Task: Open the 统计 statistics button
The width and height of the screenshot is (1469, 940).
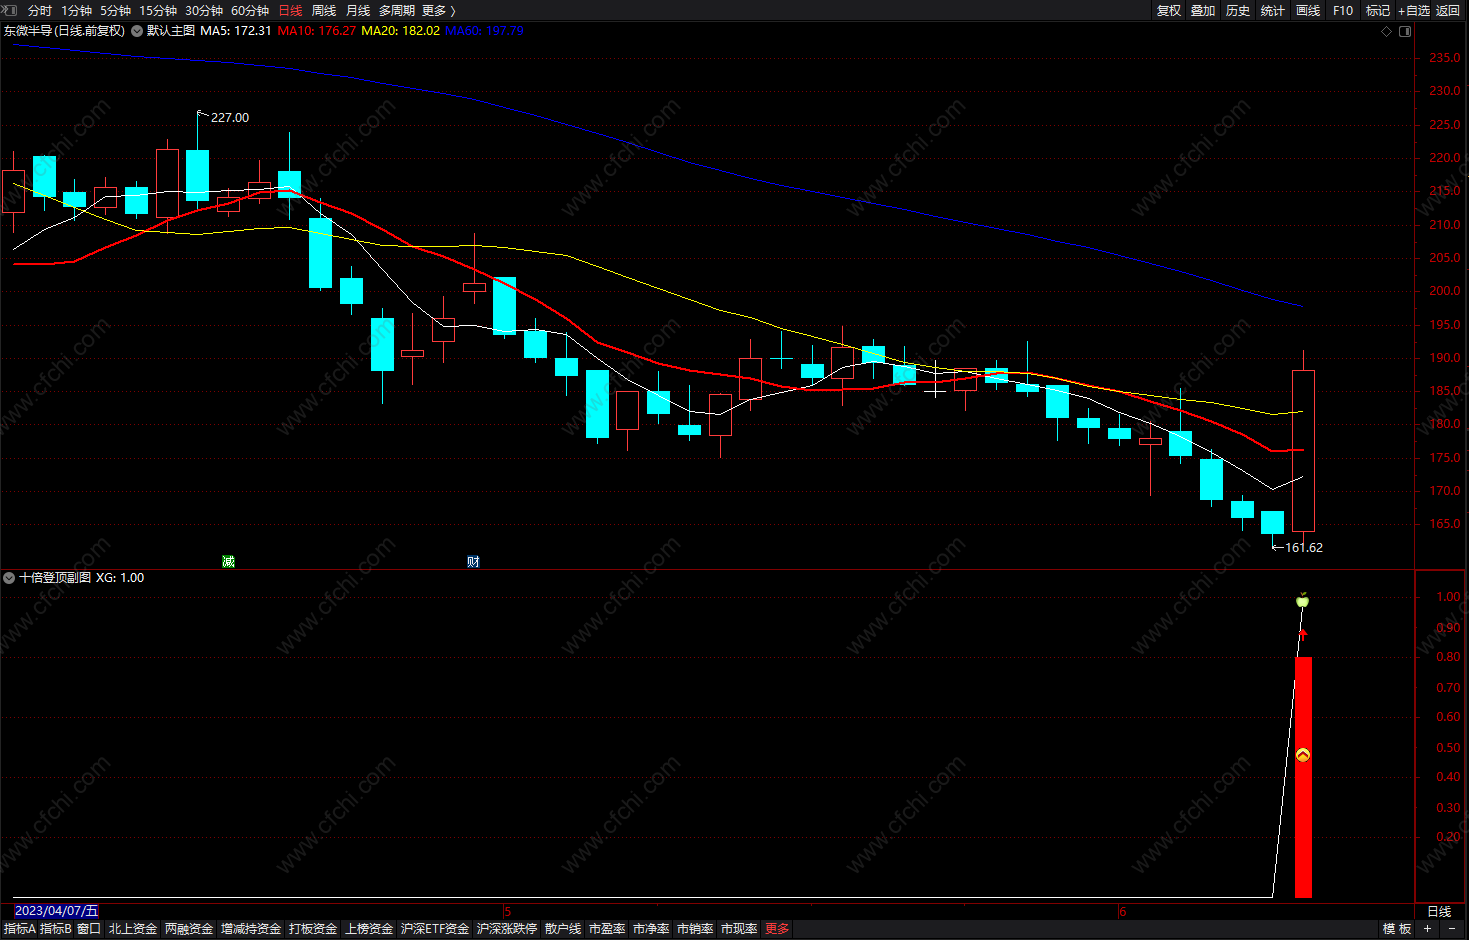Action: 1273,10
